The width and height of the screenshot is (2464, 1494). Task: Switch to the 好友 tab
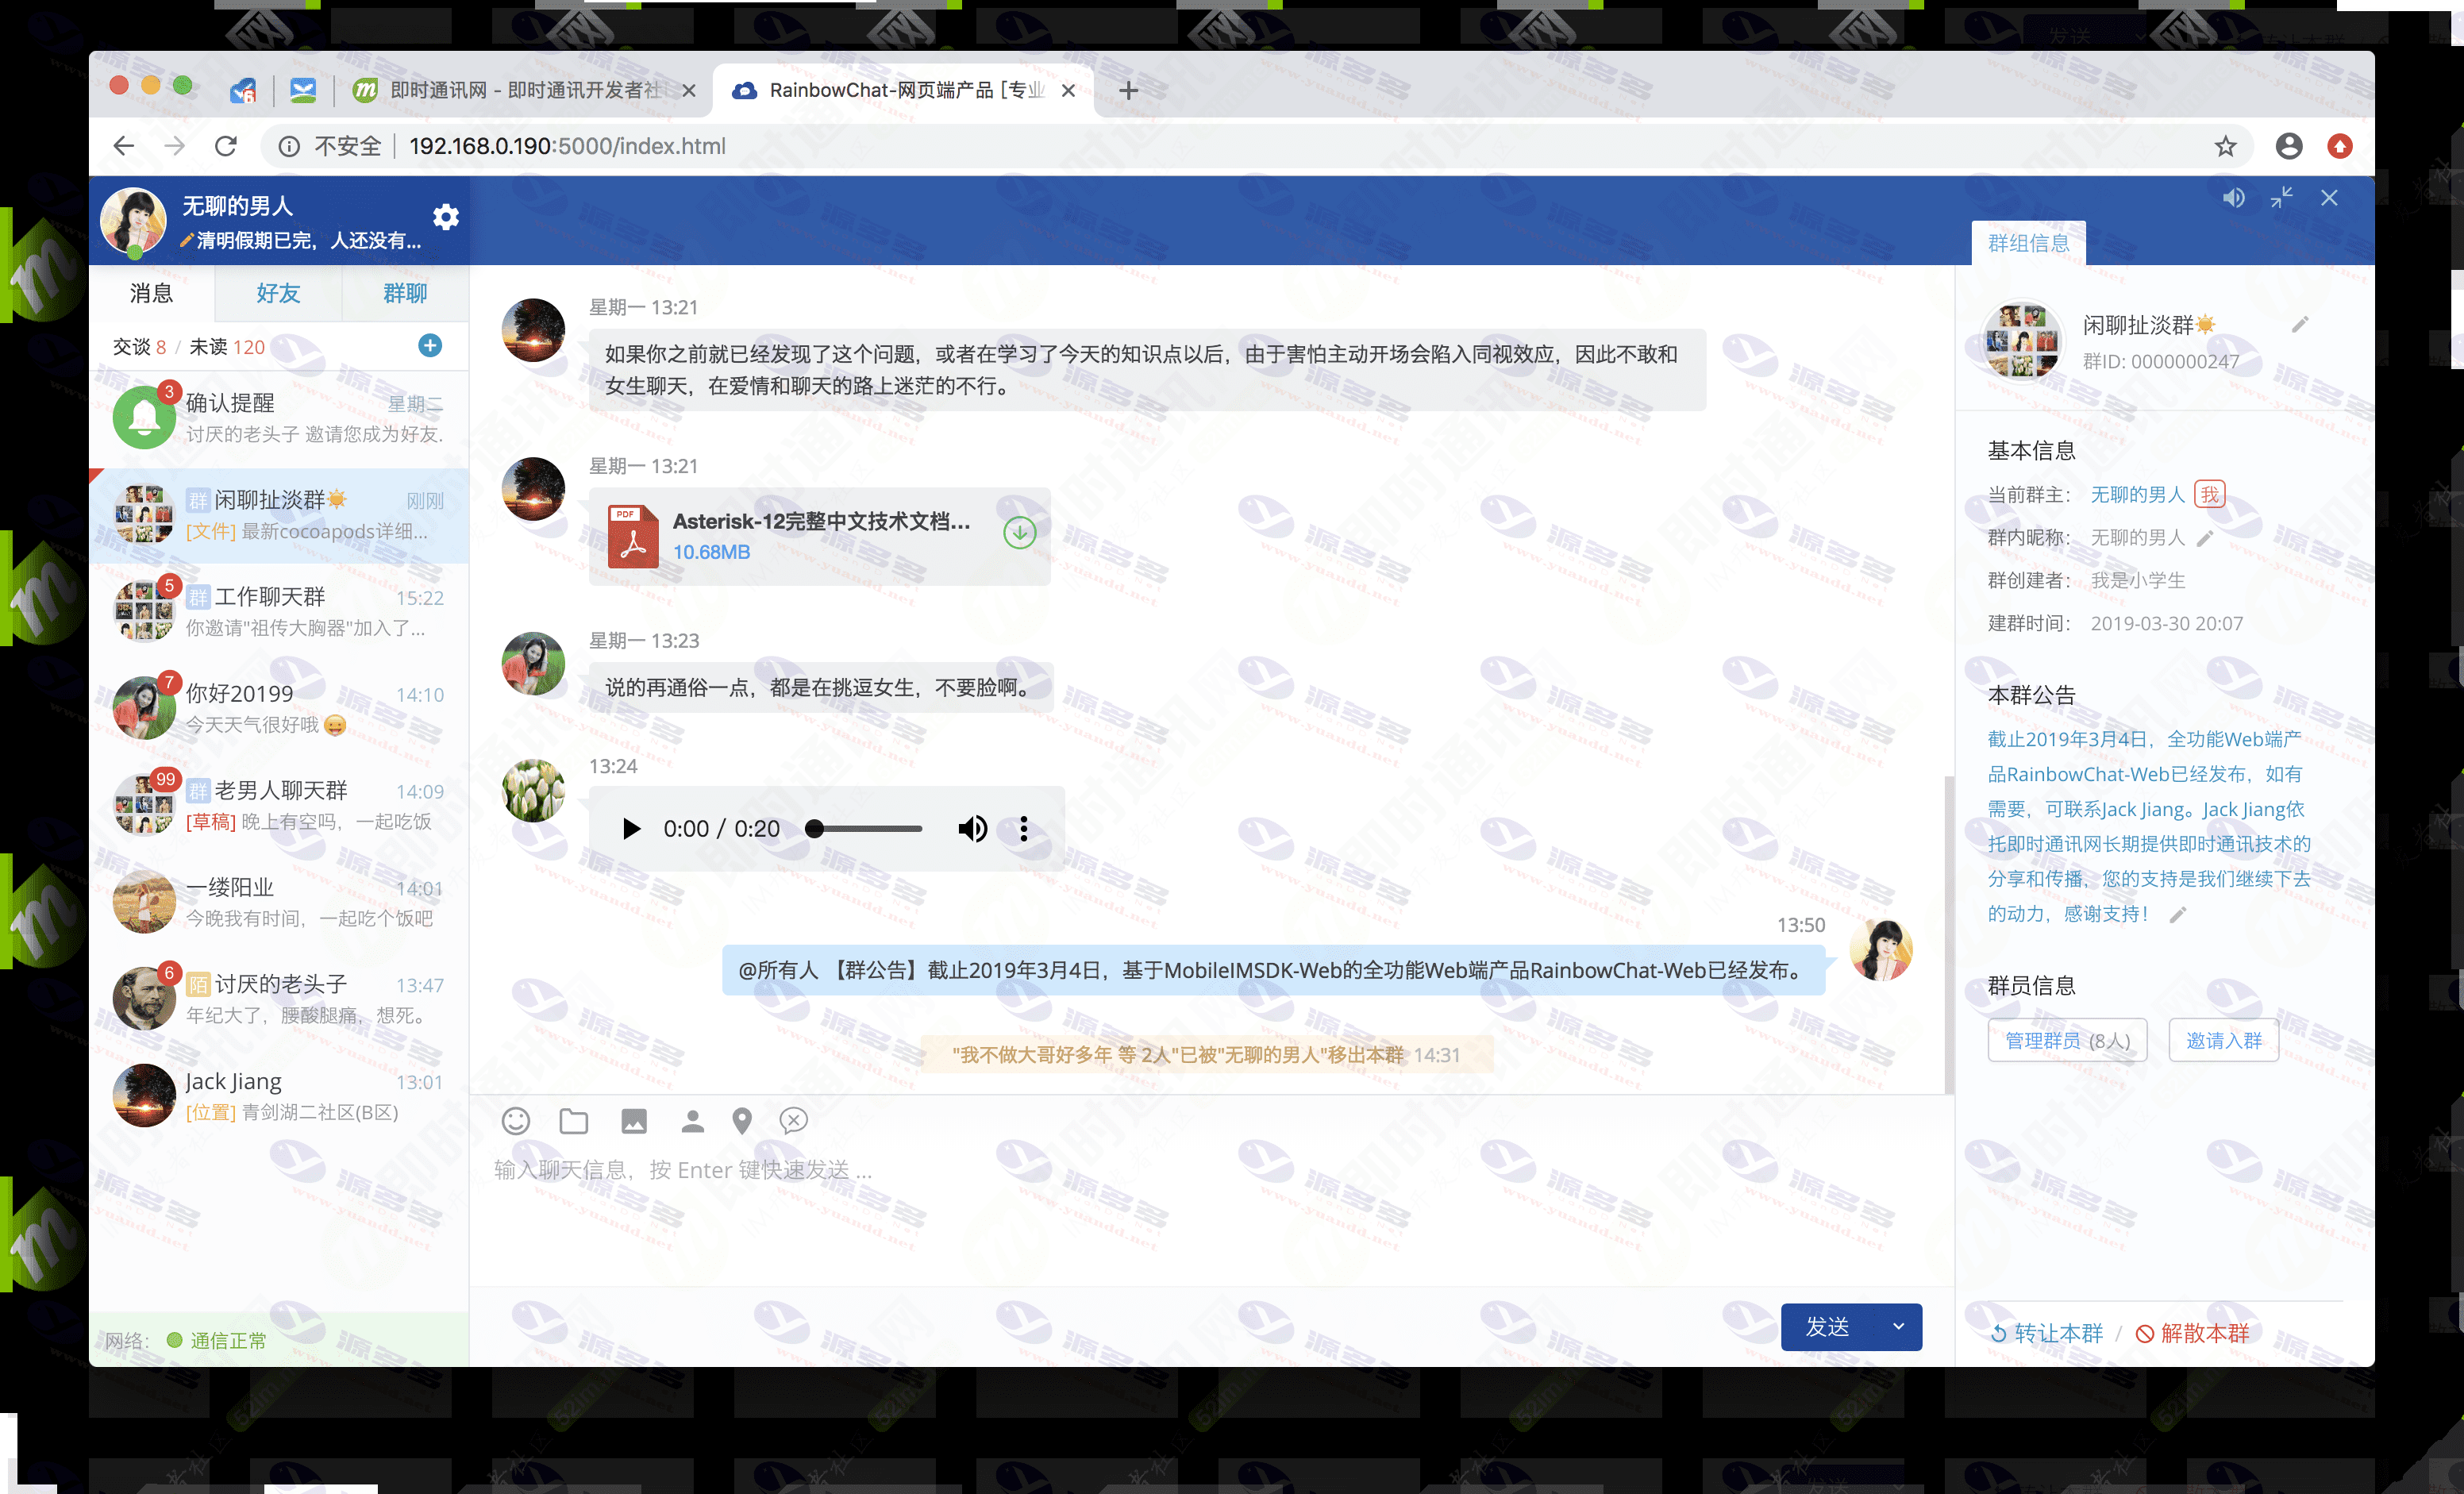[278, 293]
